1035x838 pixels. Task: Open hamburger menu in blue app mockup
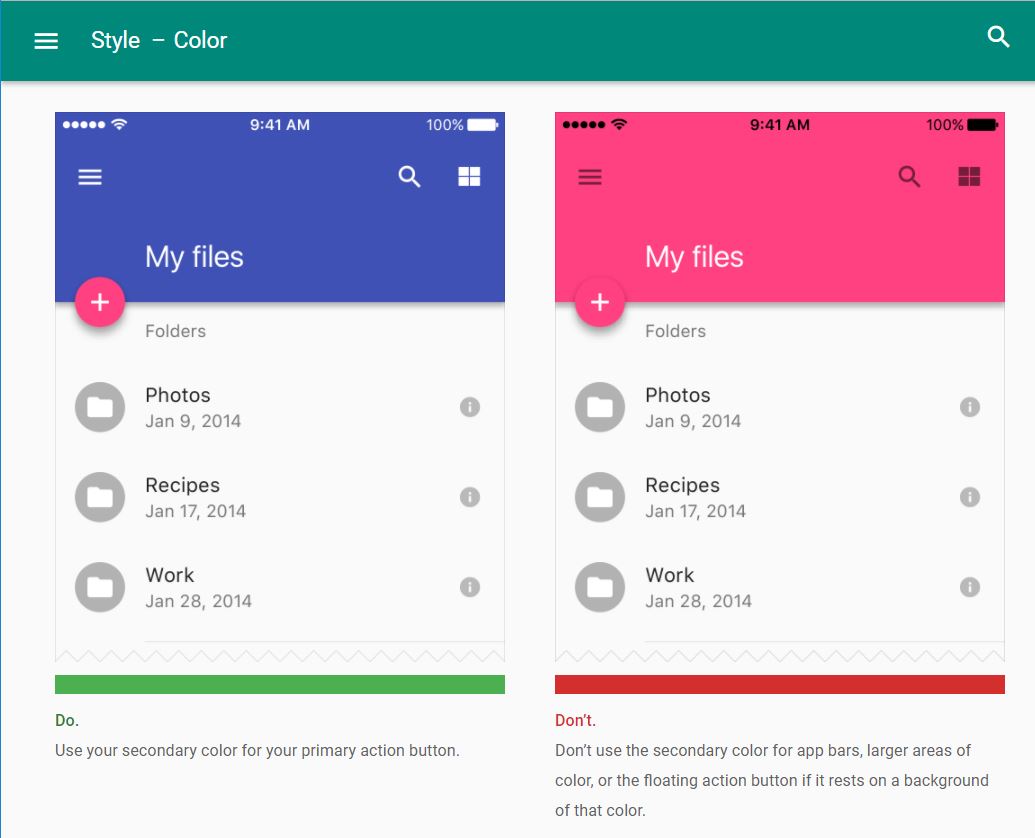(90, 177)
